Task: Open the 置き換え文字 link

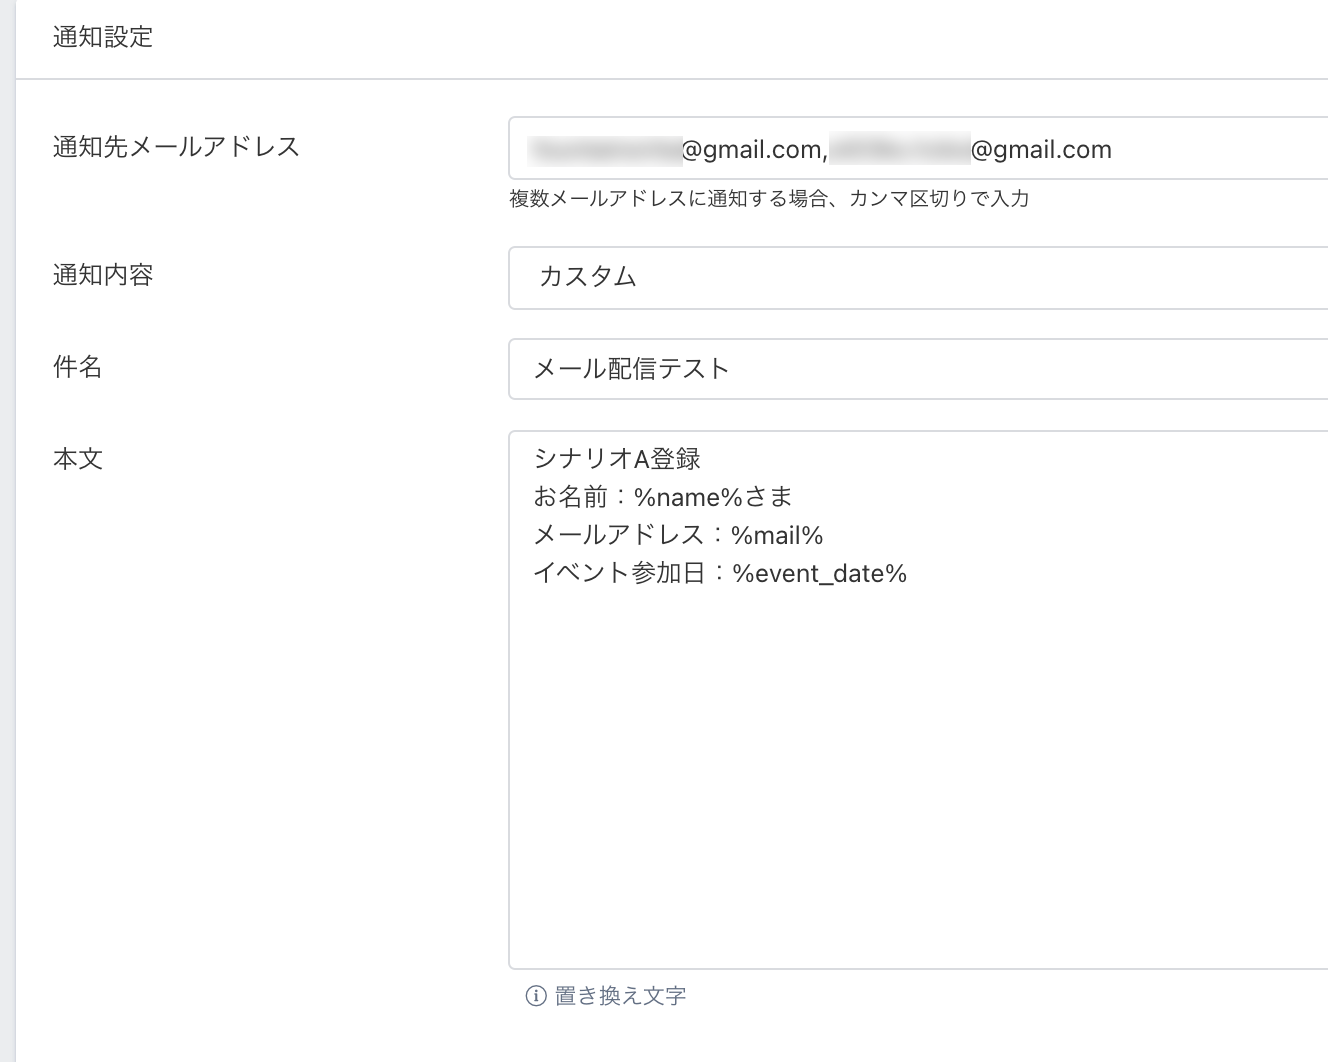Action: click(x=620, y=996)
